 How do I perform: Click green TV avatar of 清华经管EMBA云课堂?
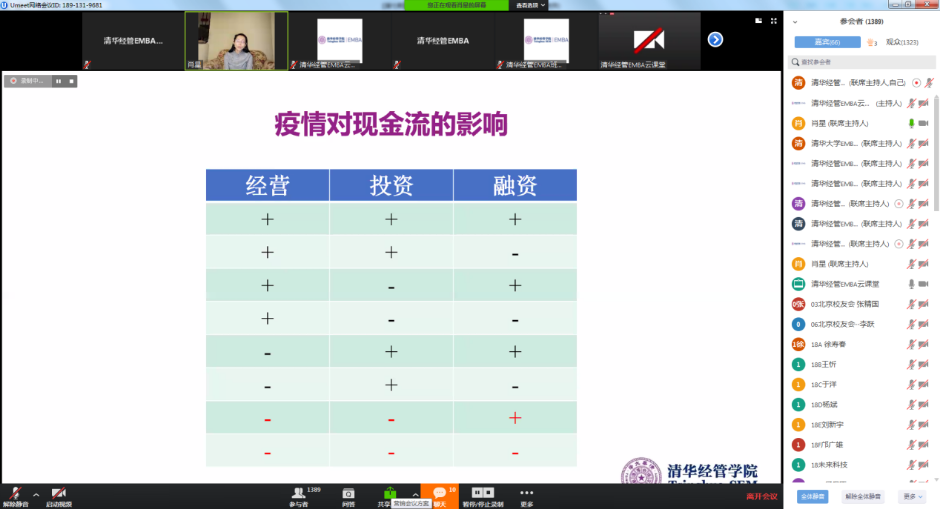tap(798, 284)
